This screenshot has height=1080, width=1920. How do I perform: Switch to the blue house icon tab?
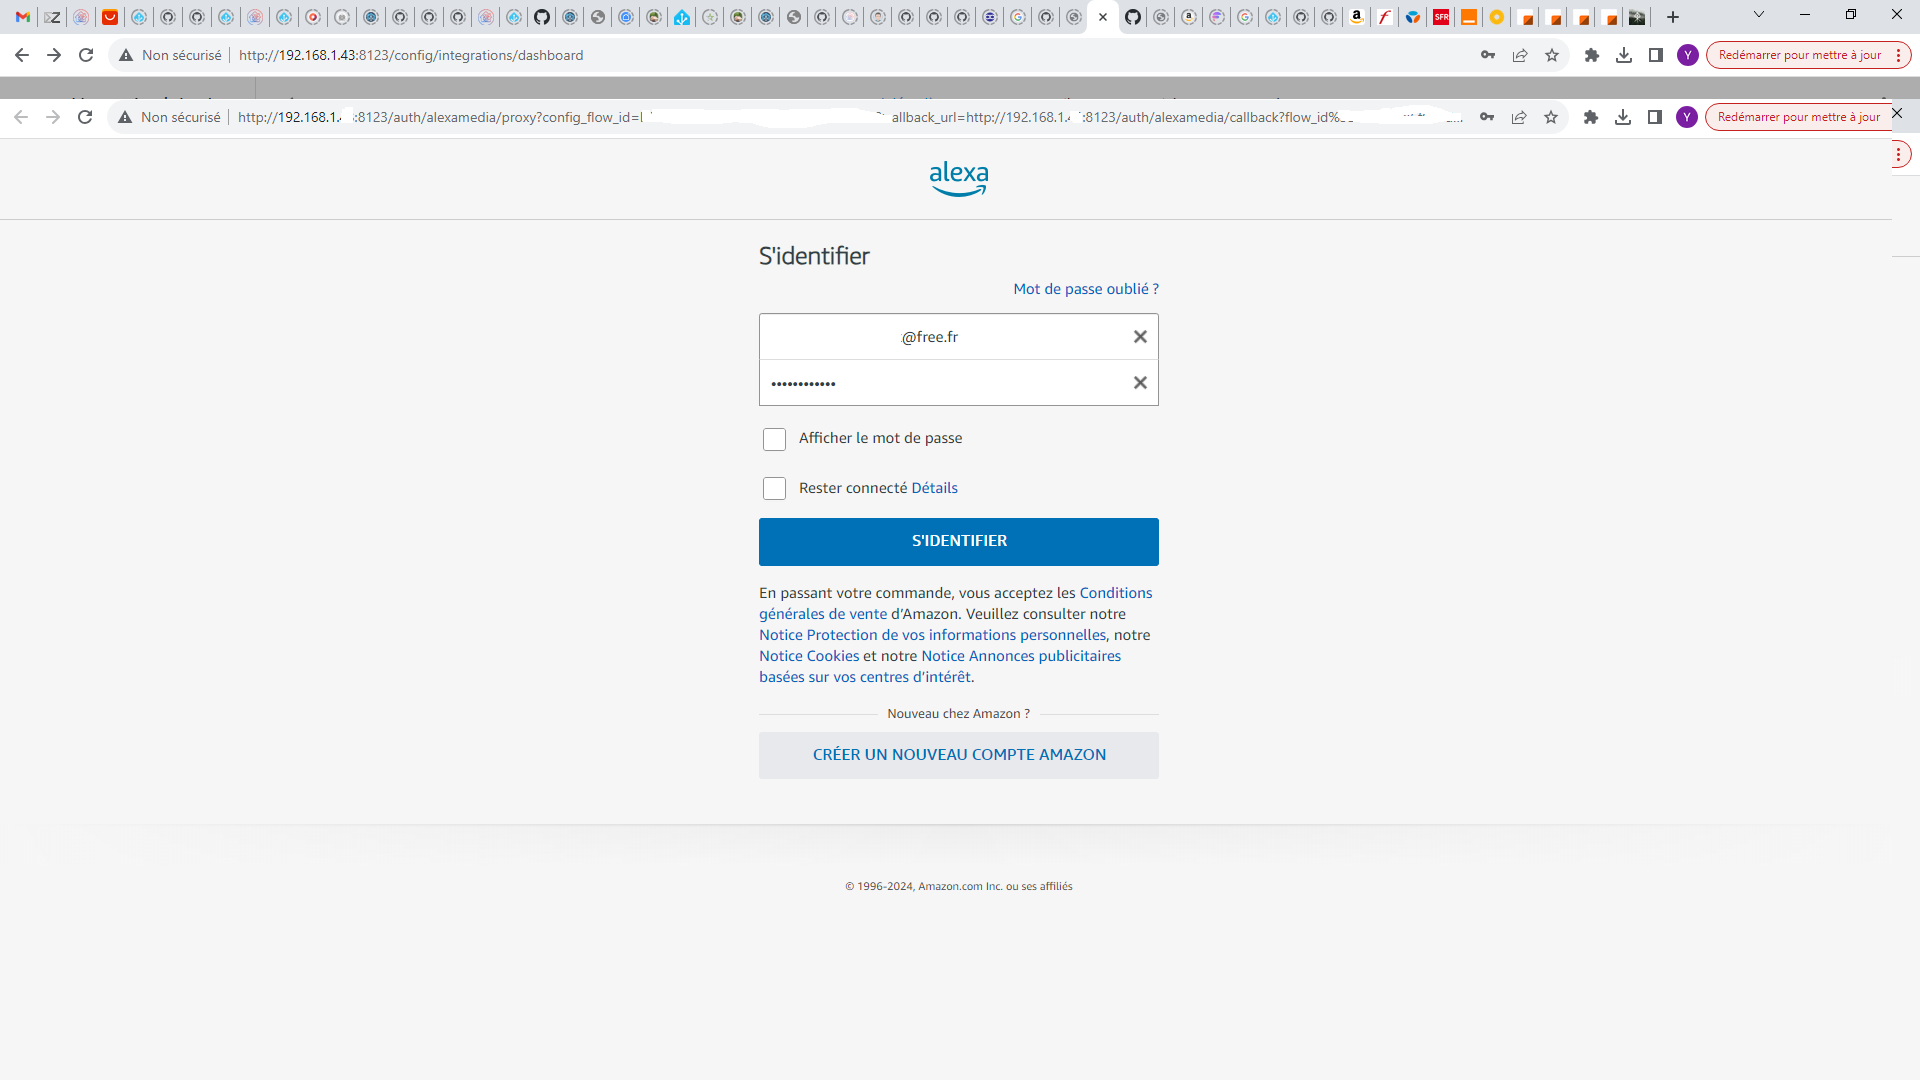point(682,17)
